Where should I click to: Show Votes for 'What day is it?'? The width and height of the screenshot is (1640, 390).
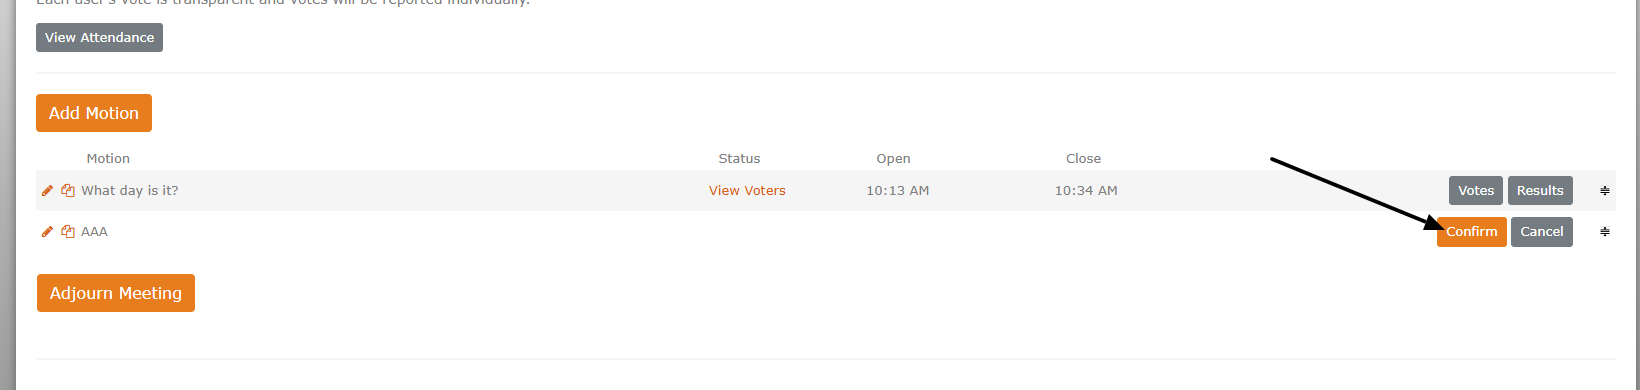1475,190
